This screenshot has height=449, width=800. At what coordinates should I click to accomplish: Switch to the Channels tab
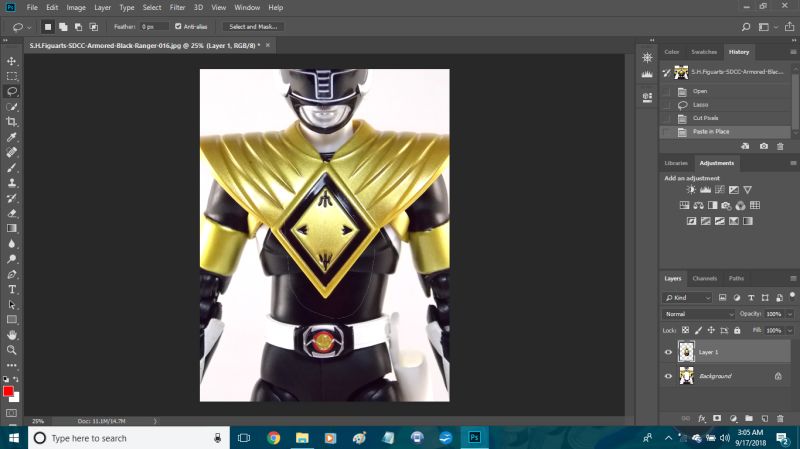coord(704,279)
